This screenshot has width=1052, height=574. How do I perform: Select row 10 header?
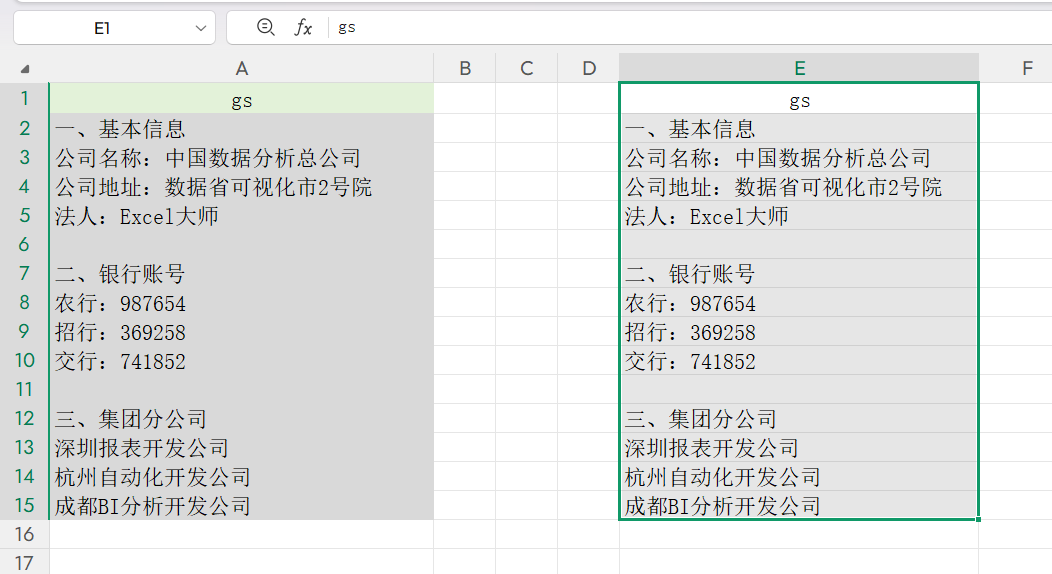click(24, 360)
